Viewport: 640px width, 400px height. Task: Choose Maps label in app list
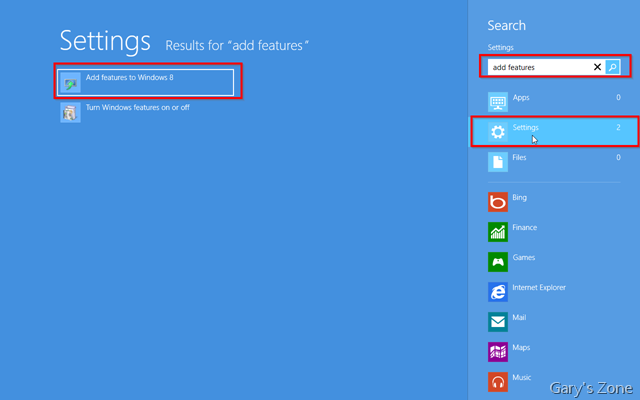click(x=521, y=348)
